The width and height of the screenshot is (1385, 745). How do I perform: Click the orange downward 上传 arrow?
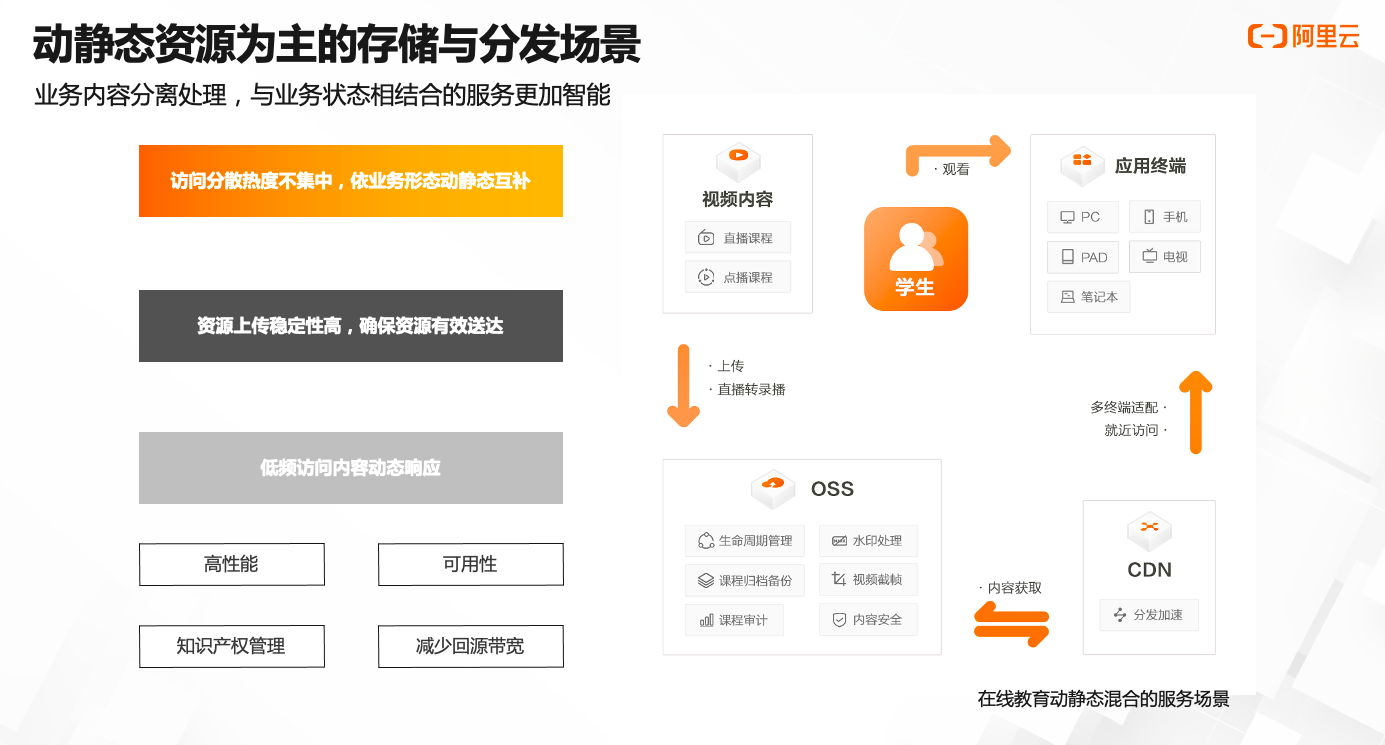683,386
